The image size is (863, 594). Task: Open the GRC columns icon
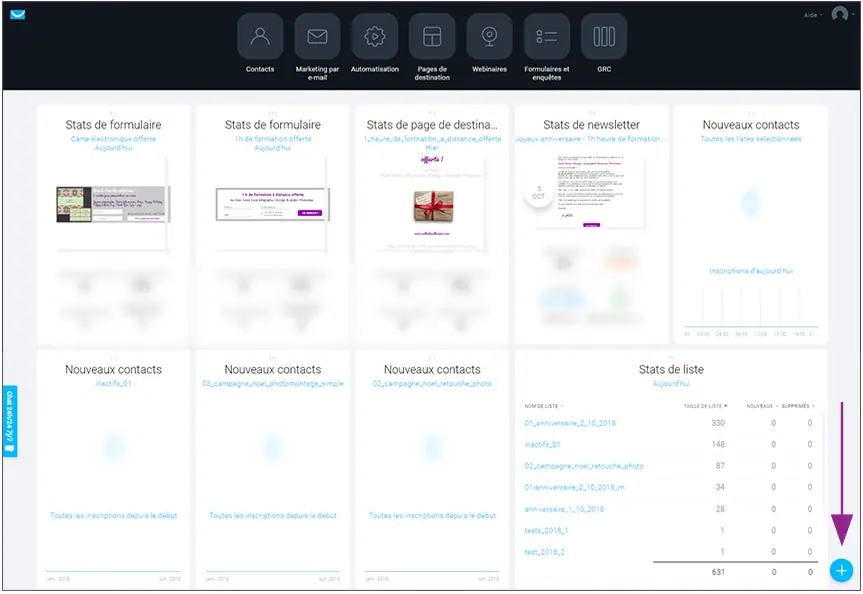click(x=604, y=36)
